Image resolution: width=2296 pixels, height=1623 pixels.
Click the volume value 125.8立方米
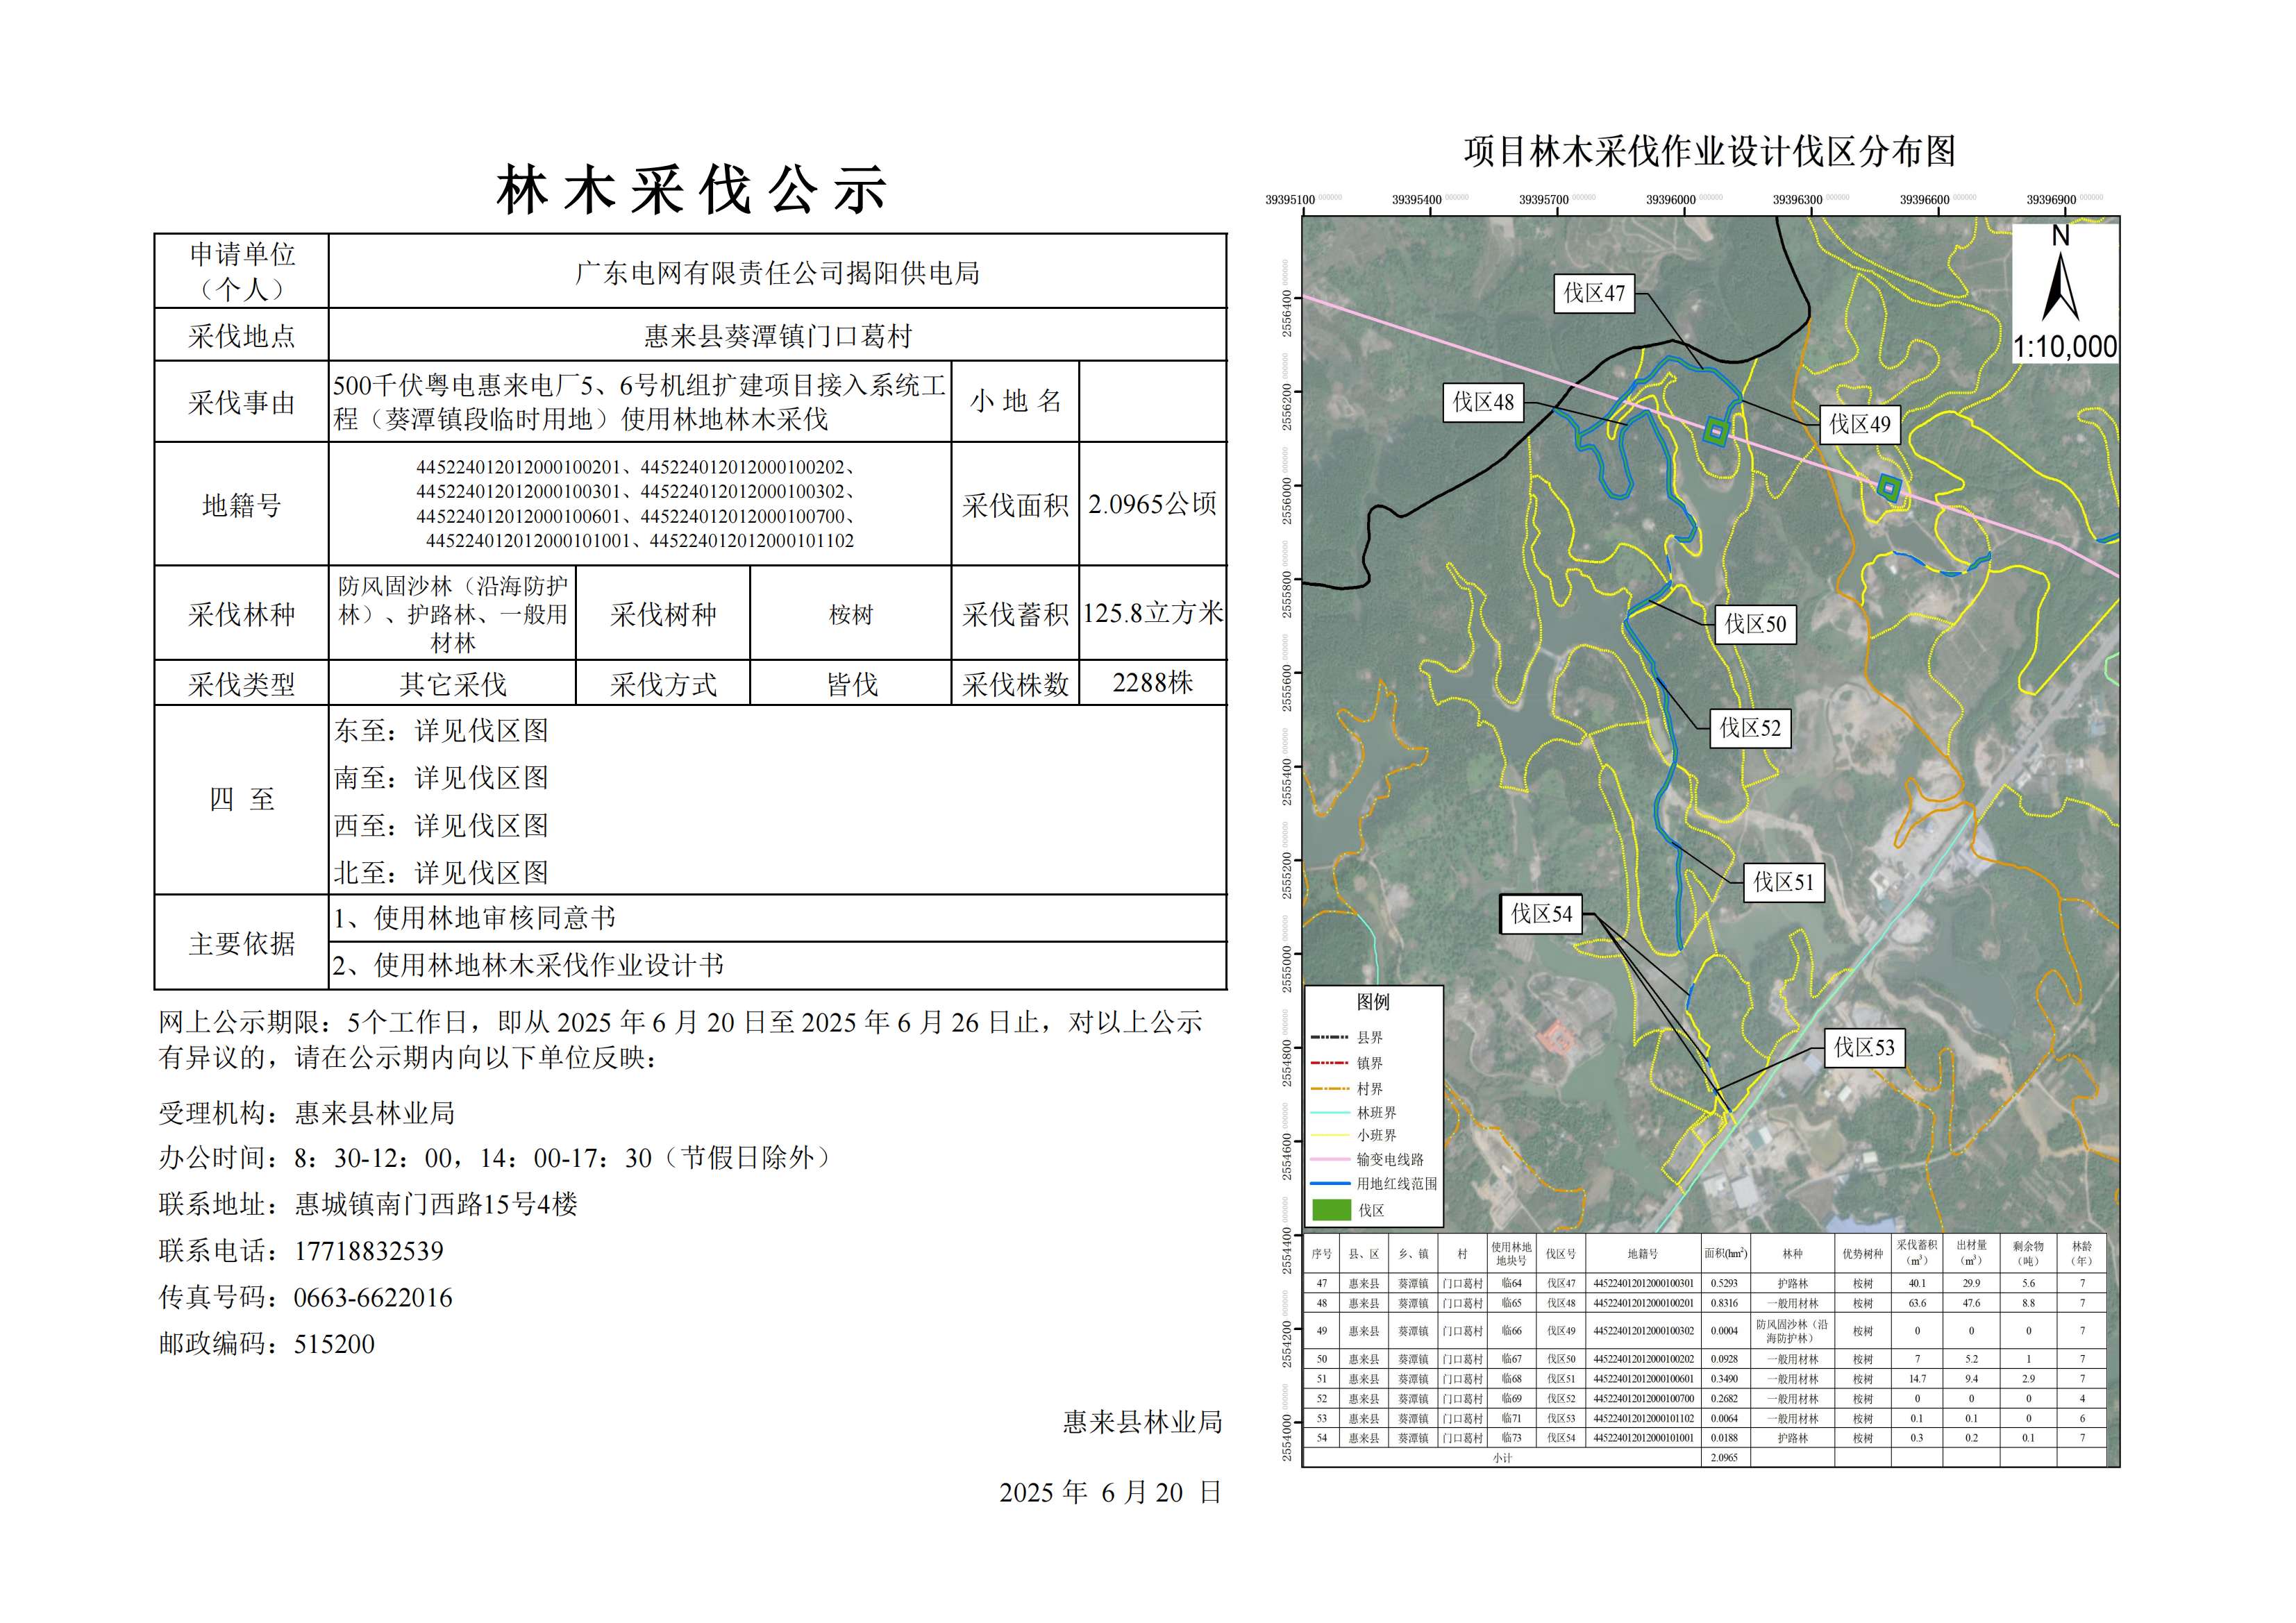tap(1153, 613)
